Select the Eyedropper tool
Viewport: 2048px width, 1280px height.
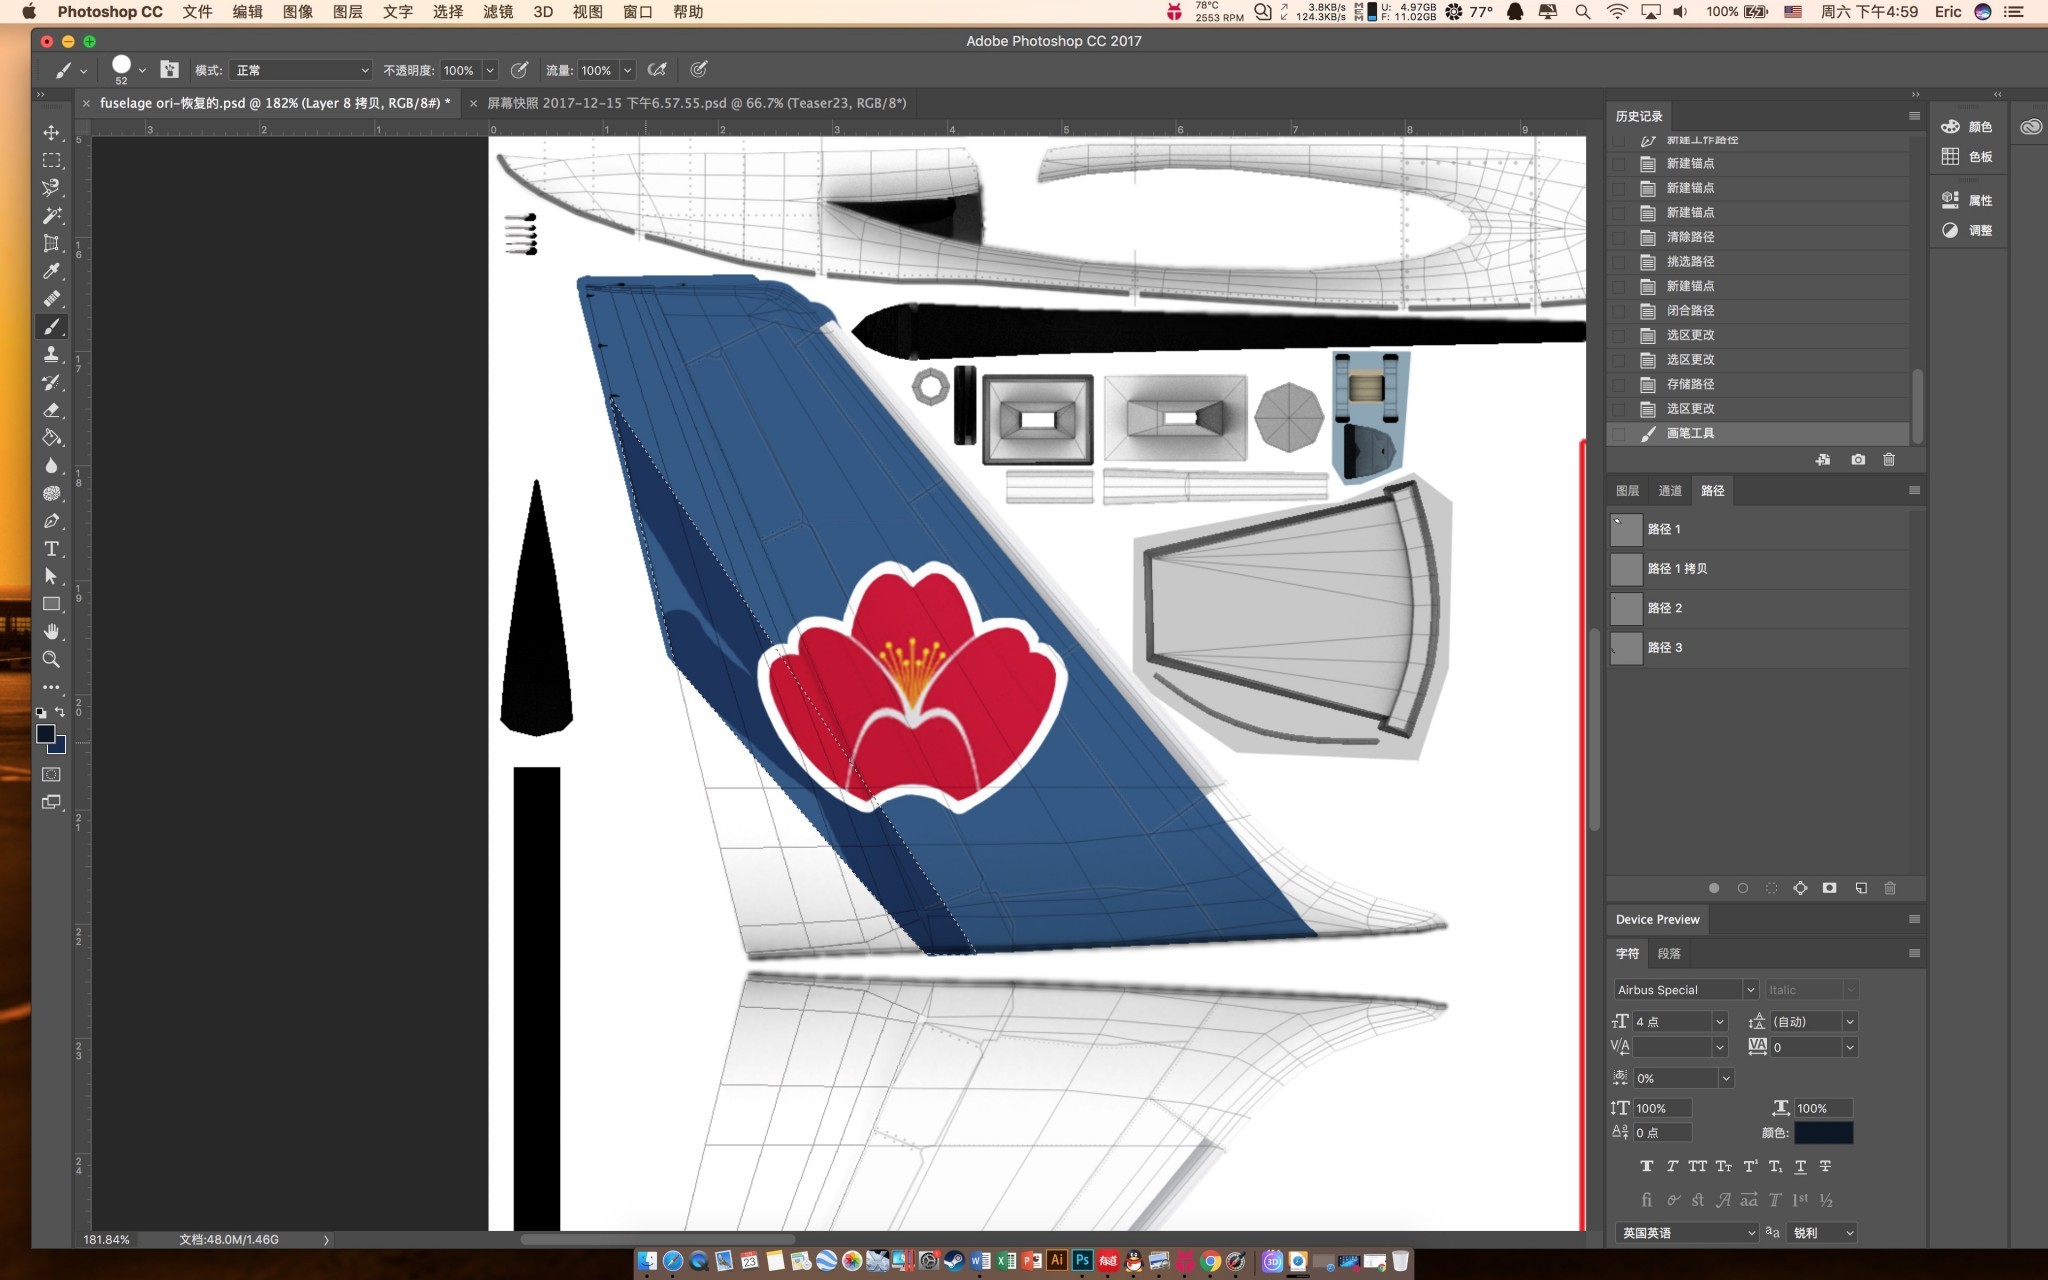51,271
